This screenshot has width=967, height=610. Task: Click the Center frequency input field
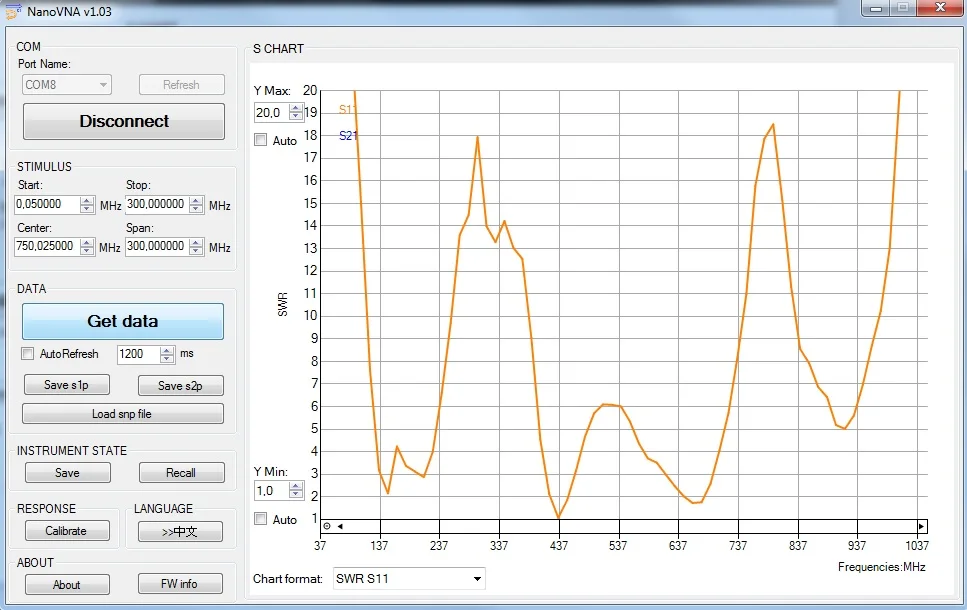(47, 246)
